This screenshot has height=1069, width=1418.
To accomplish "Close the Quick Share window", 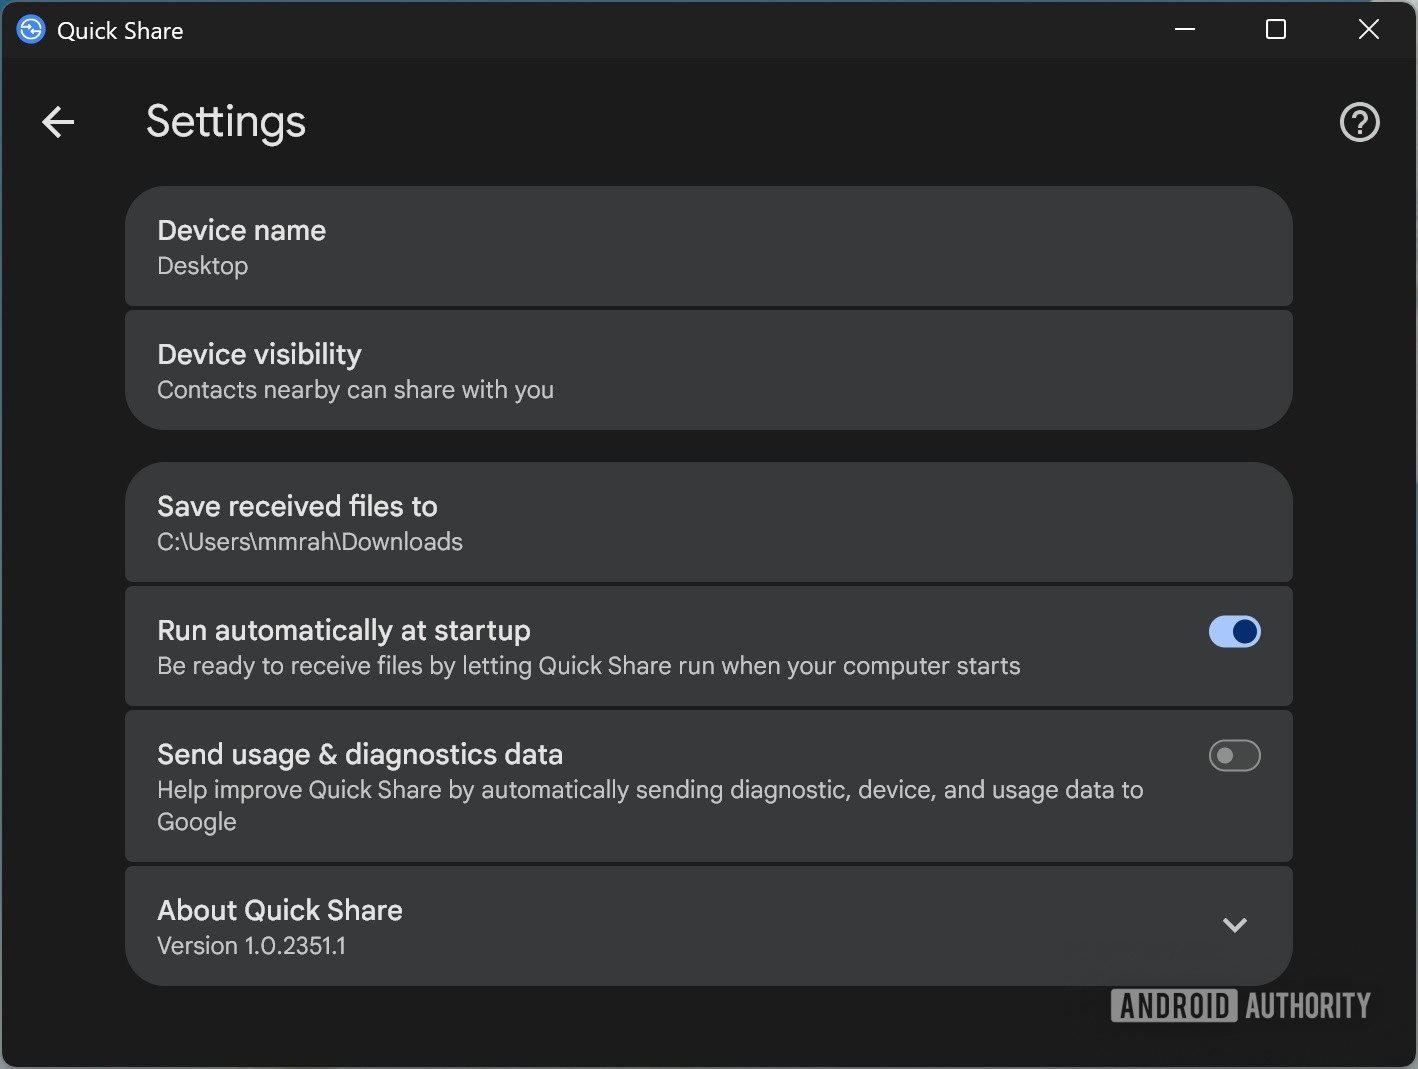I will point(1368,30).
